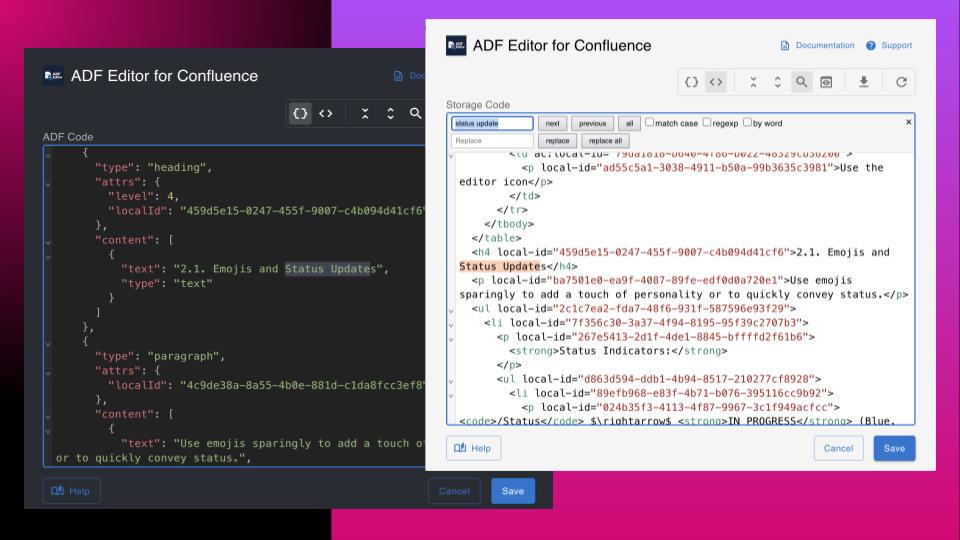Click the "Storage Code" label
This screenshot has width=960, height=540.
pos(478,105)
